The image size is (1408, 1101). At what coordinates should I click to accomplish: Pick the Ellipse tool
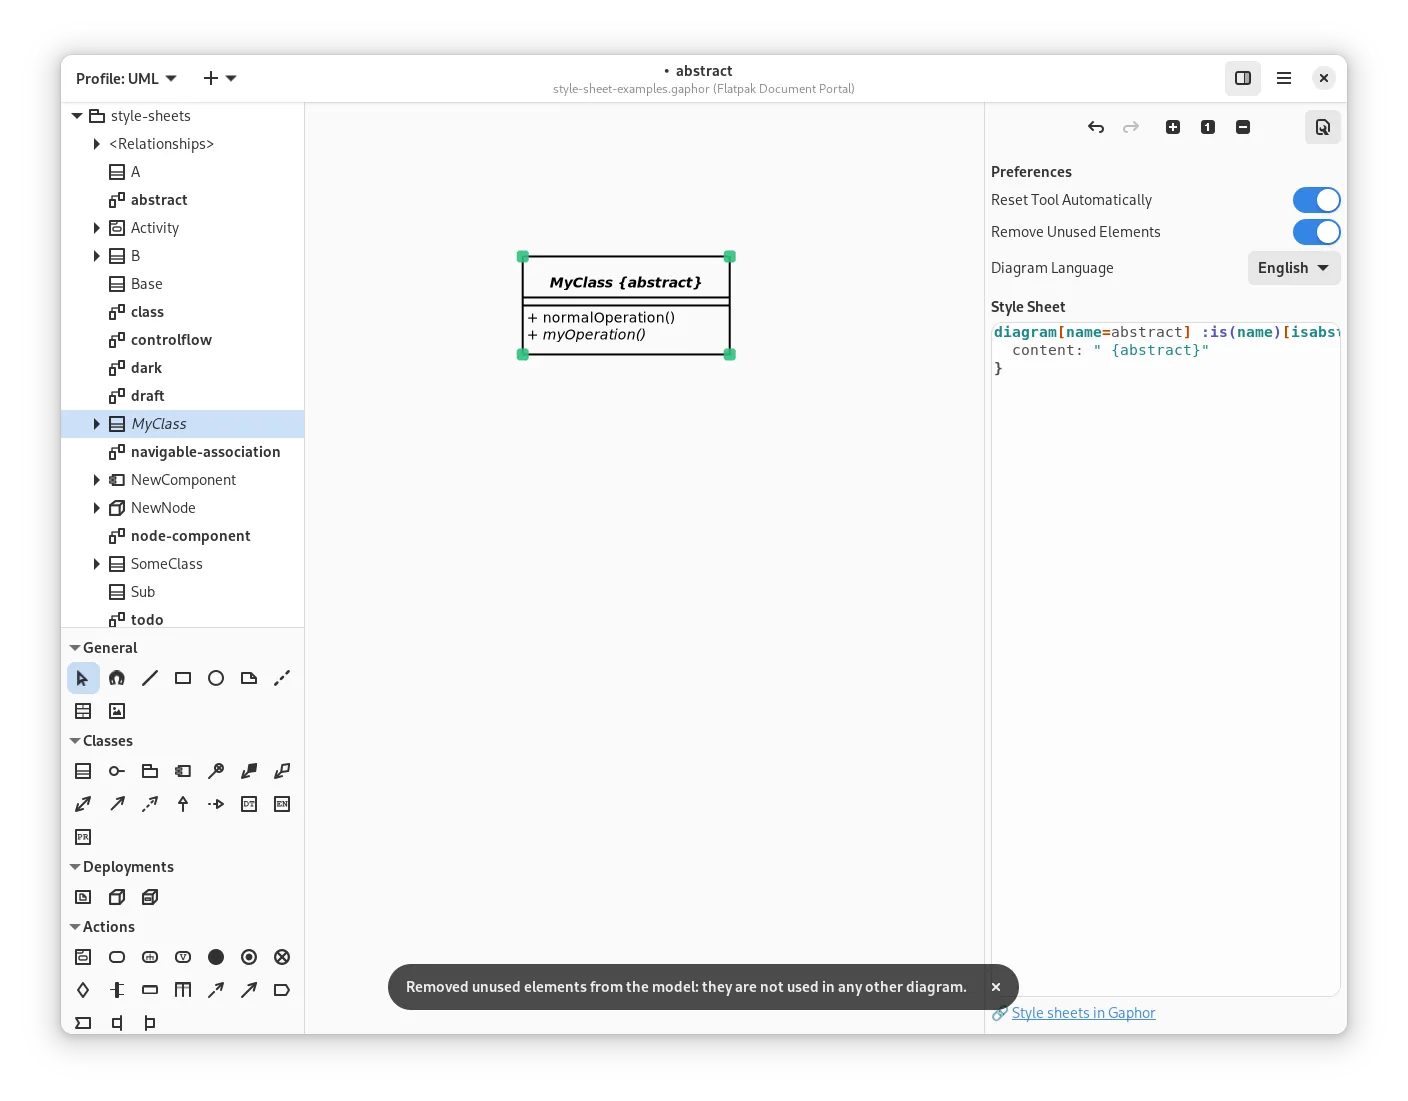point(216,678)
